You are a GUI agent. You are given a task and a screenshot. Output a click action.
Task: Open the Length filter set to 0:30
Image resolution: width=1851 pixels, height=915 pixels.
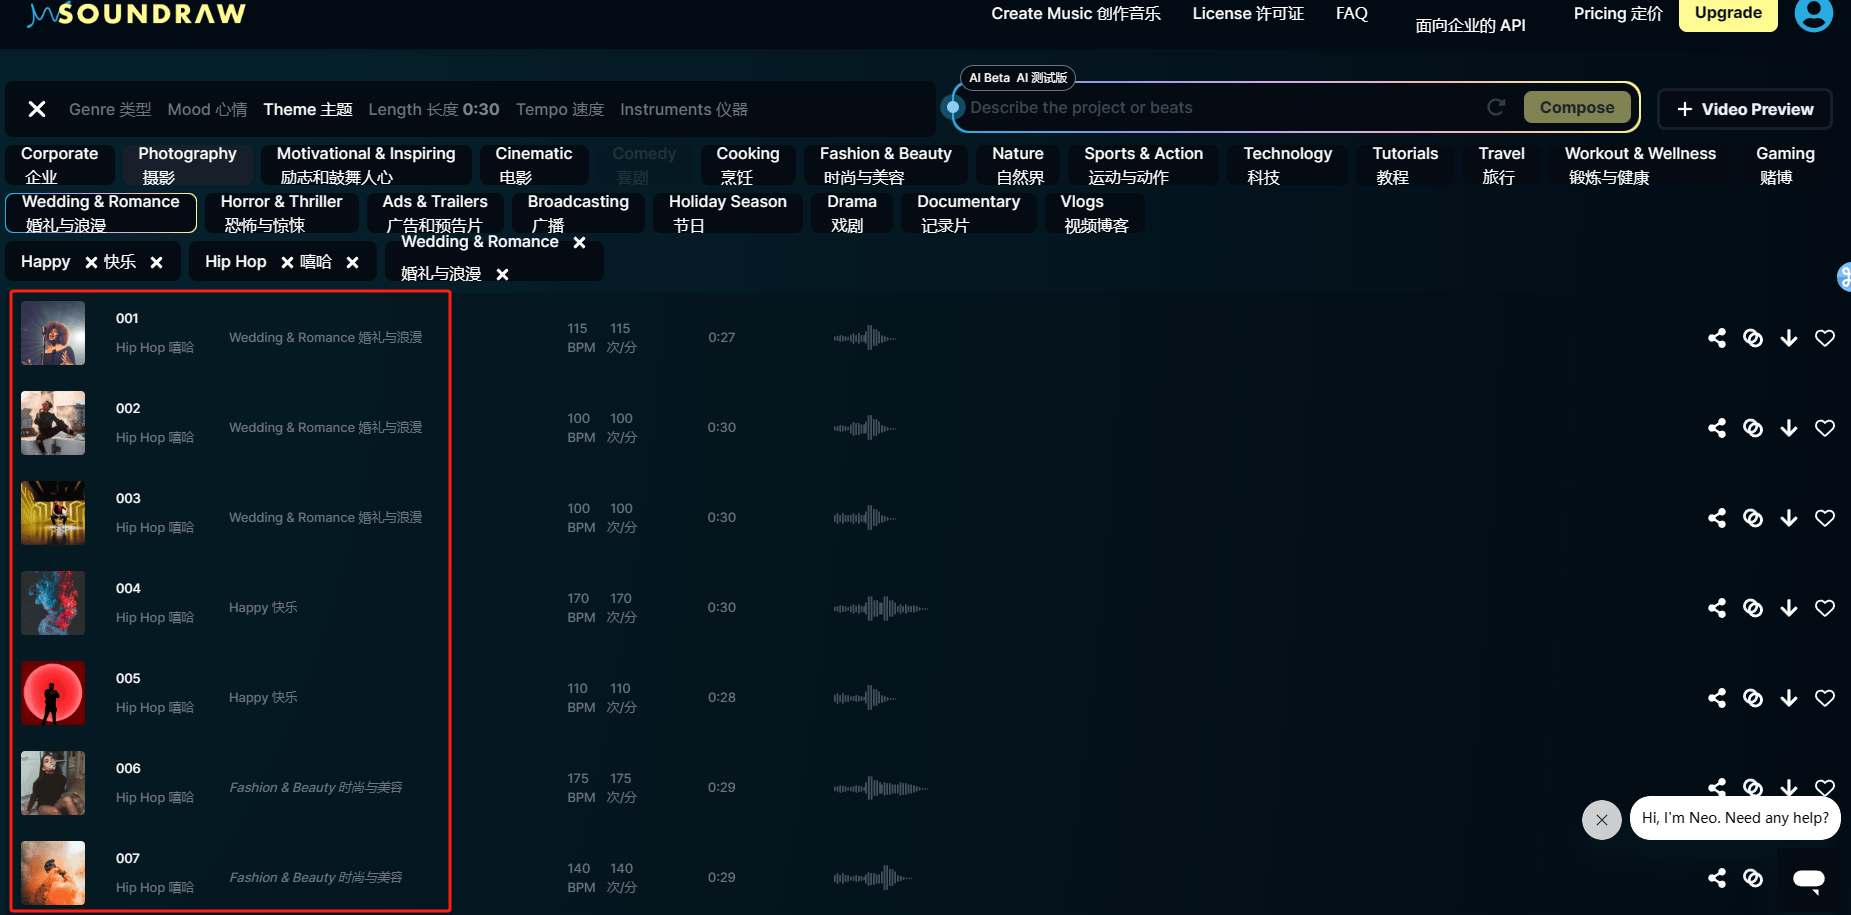pyautogui.click(x=433, y=109)
